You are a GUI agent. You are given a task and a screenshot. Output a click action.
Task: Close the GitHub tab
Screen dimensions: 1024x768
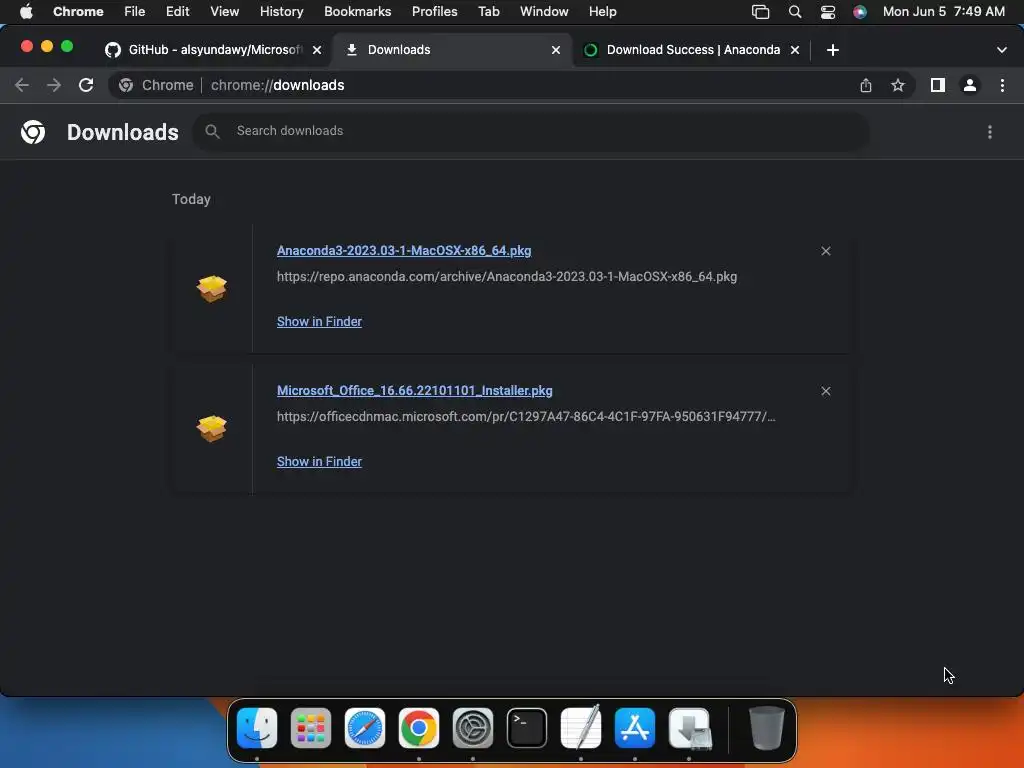tap(317, 50)
